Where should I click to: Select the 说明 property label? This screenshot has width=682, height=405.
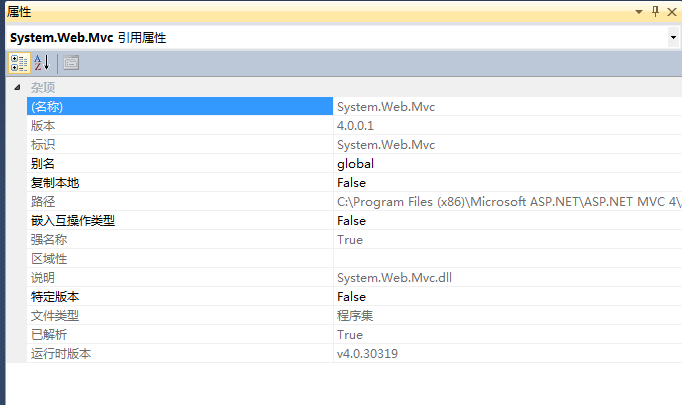(43, 278)
